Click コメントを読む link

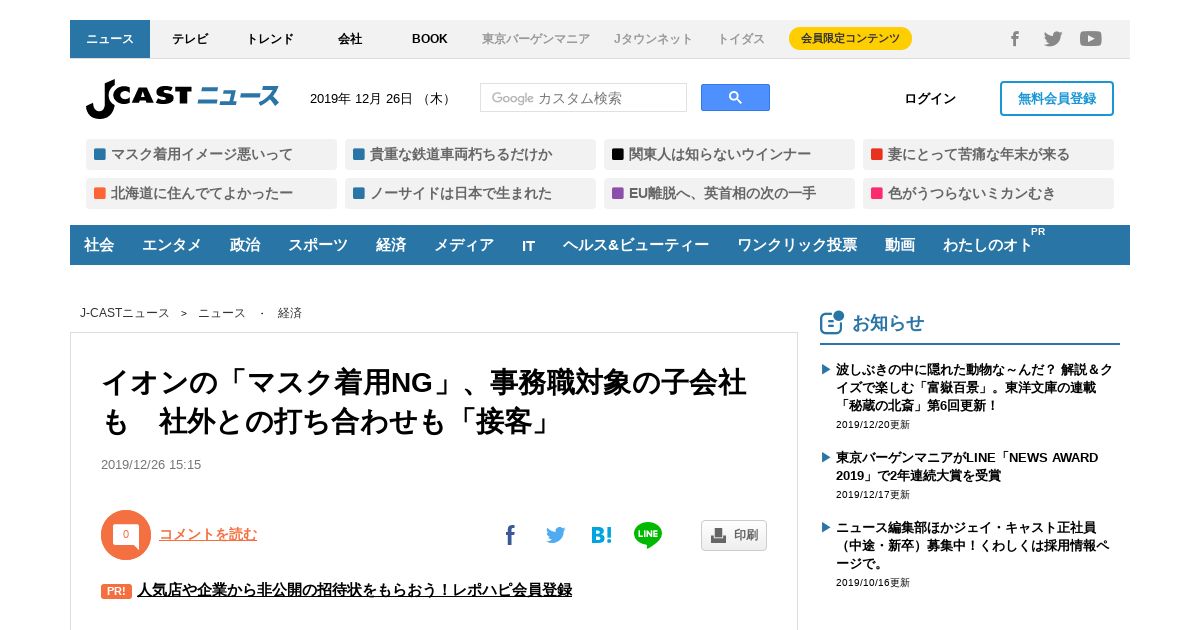pyautogui.click(x=208, y=534)
